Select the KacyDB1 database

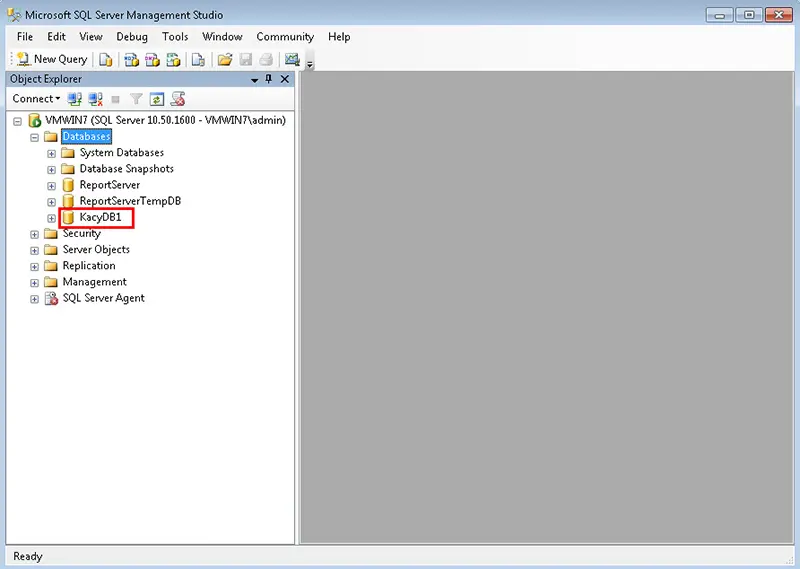(101, 217)
